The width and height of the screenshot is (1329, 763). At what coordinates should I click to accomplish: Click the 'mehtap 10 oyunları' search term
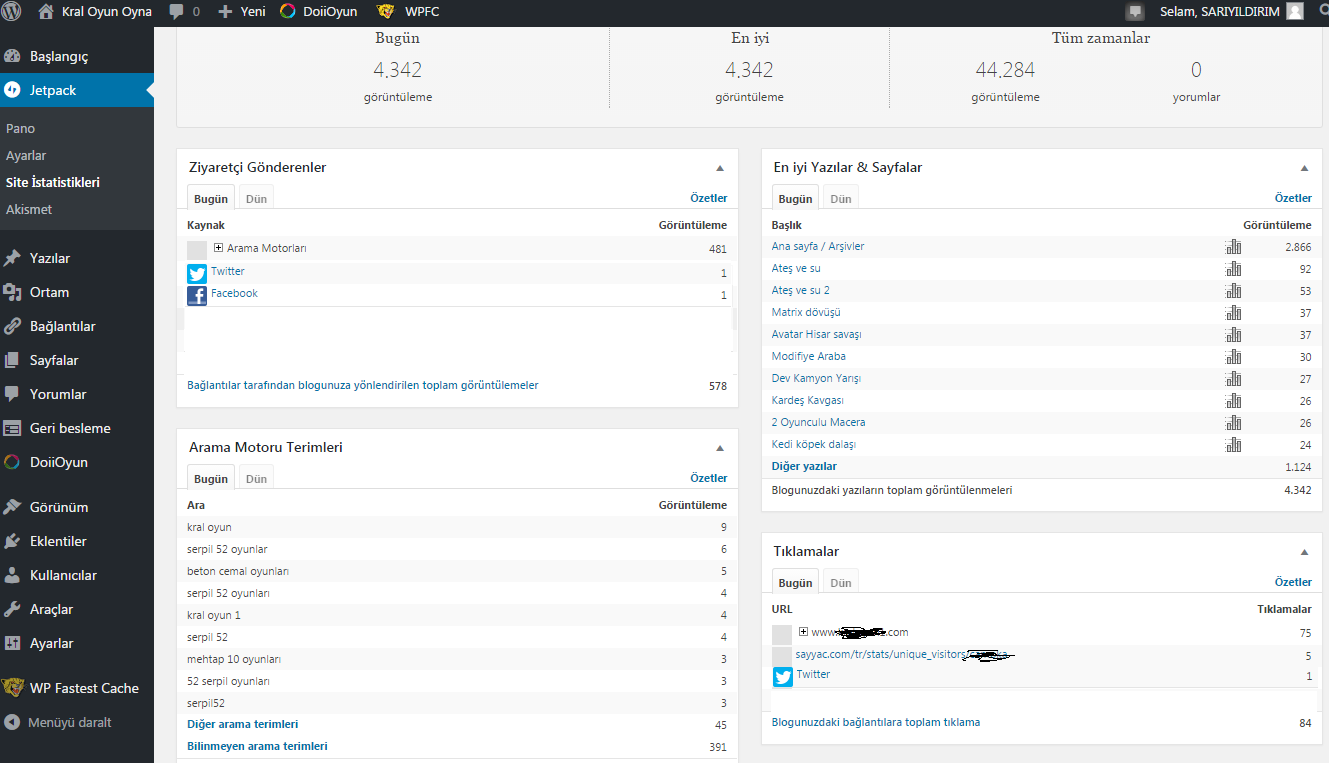(x=234, y=659)
